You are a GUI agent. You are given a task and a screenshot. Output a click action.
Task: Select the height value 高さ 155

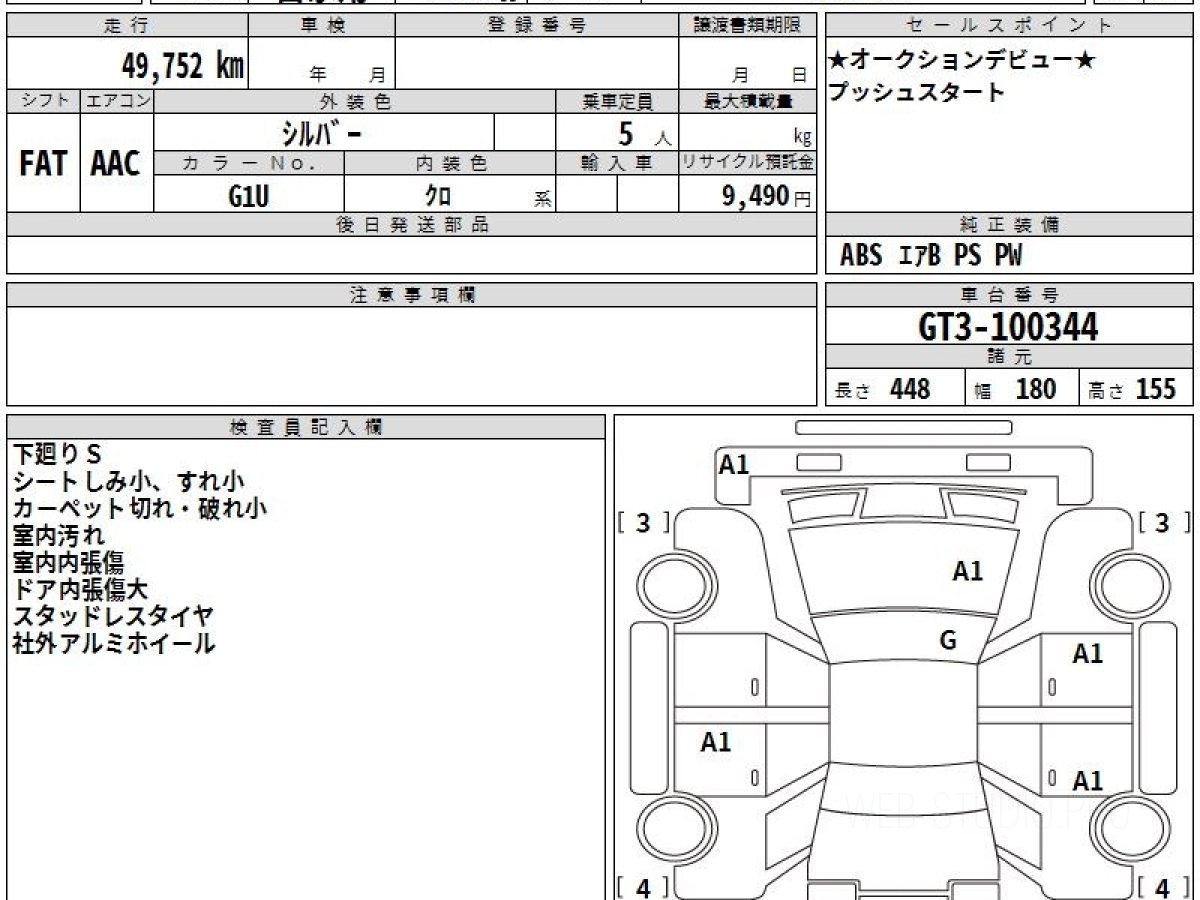pyautogui.click(x=1132, y=389)
